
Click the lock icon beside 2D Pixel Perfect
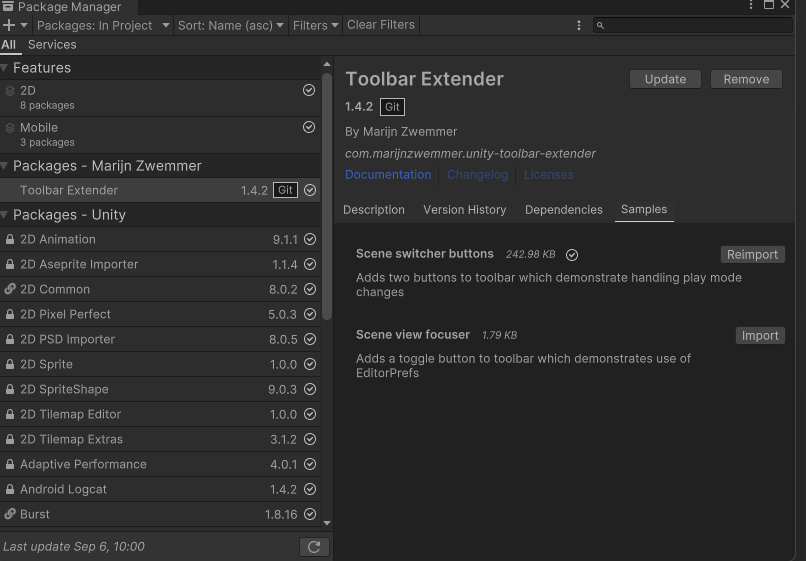(x=10, y=314)
